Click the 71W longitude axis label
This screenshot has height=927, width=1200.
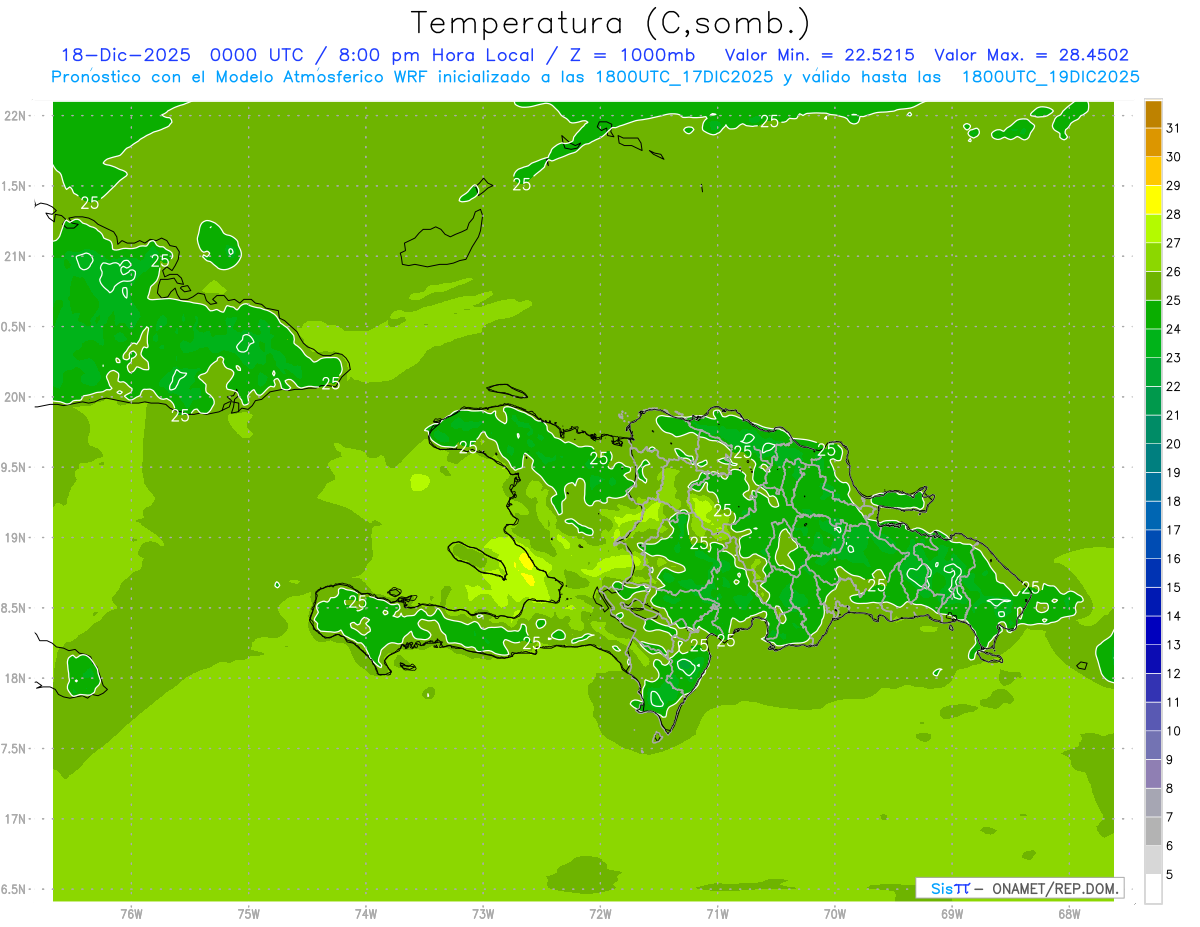click(x=717, y=914)
